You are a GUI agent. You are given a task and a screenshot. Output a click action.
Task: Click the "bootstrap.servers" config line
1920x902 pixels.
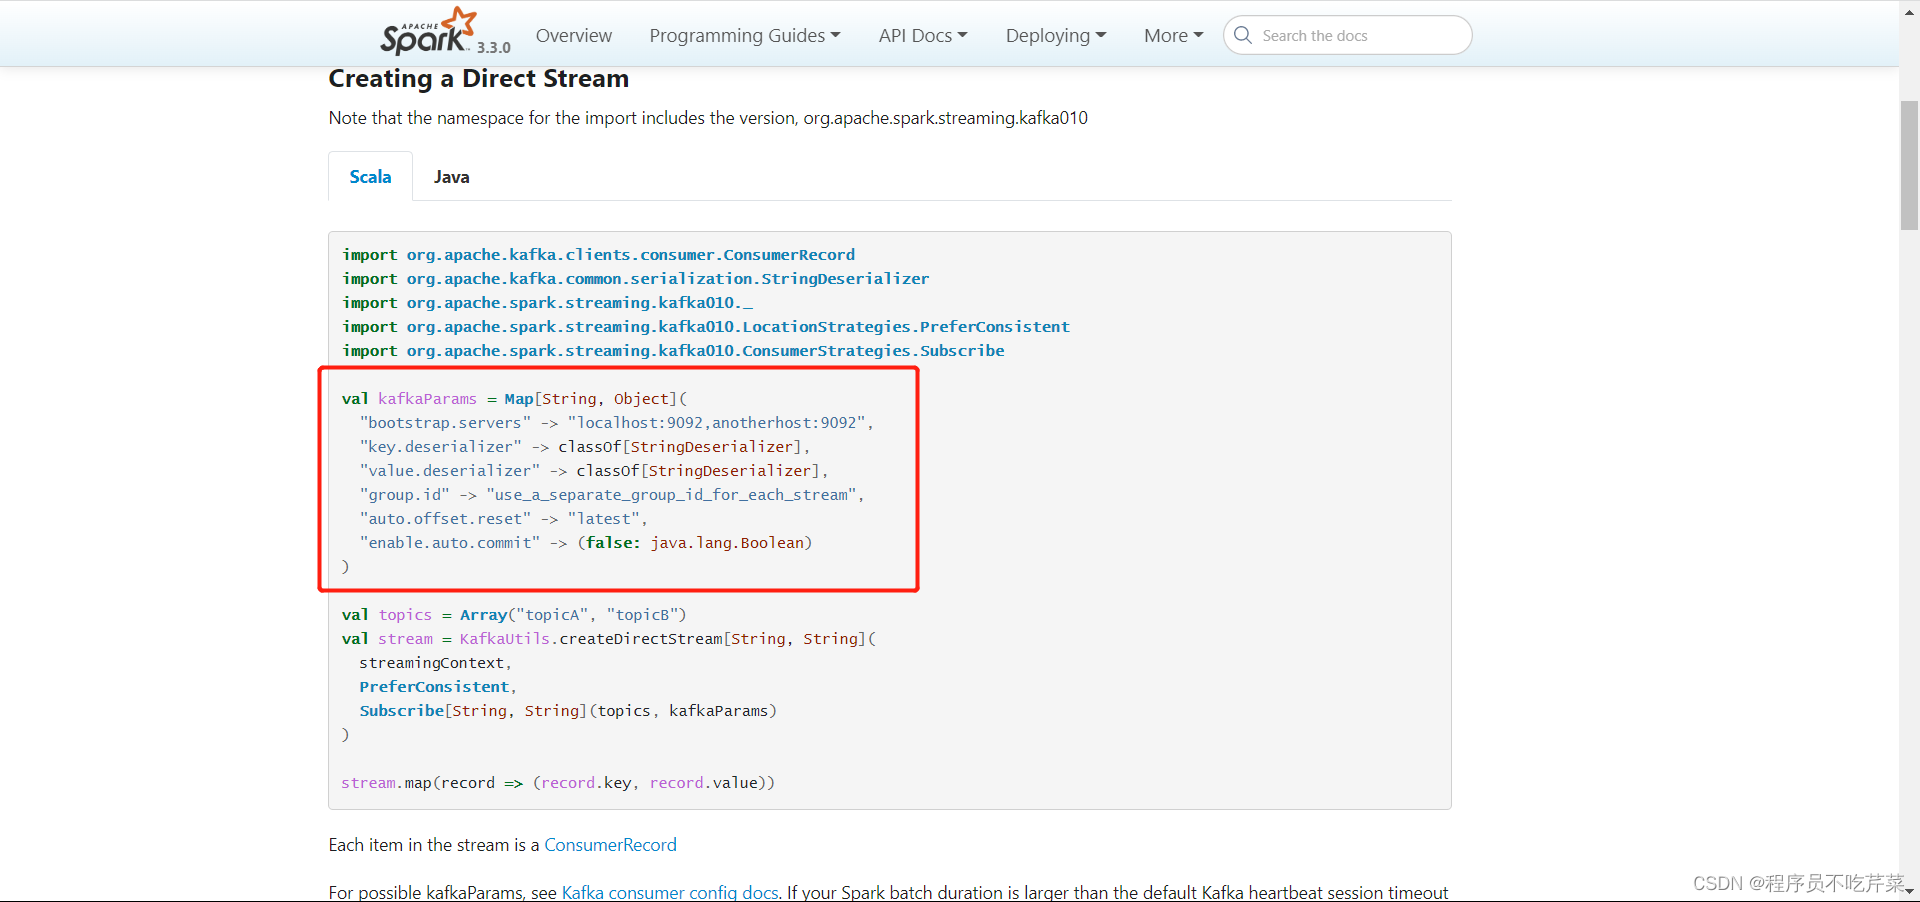[x=617, y=423]
